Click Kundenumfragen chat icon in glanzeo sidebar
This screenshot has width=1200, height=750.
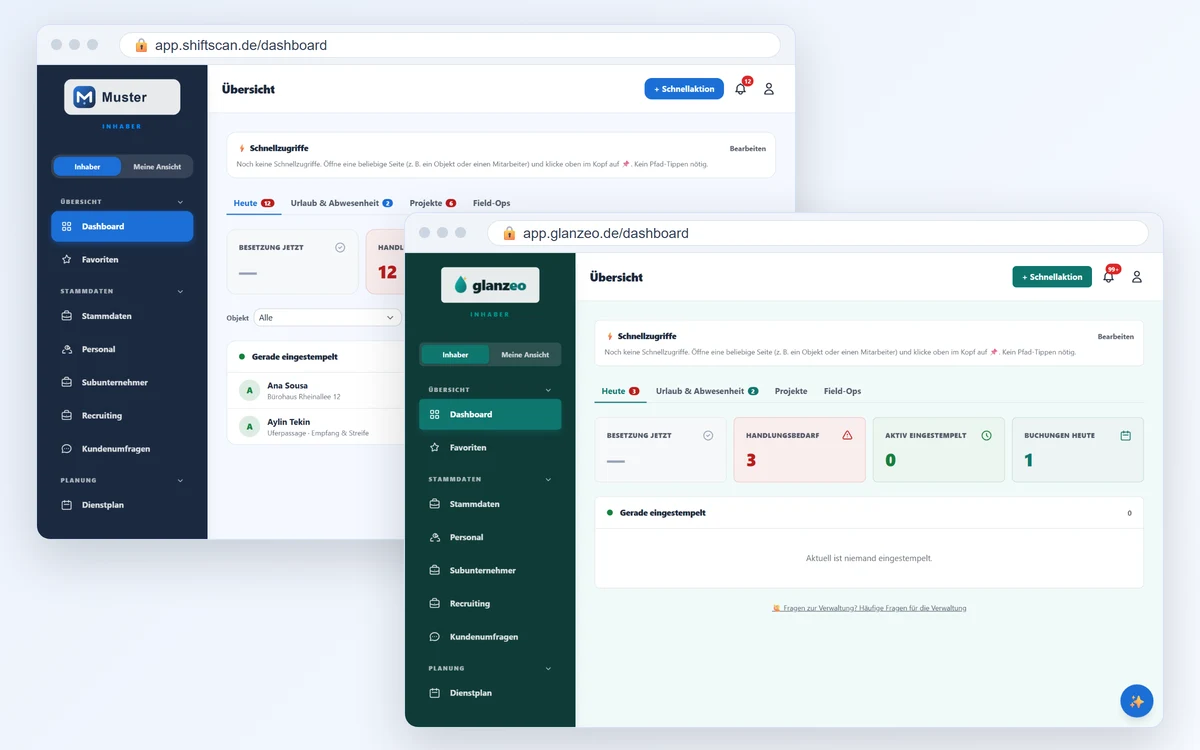434,636
